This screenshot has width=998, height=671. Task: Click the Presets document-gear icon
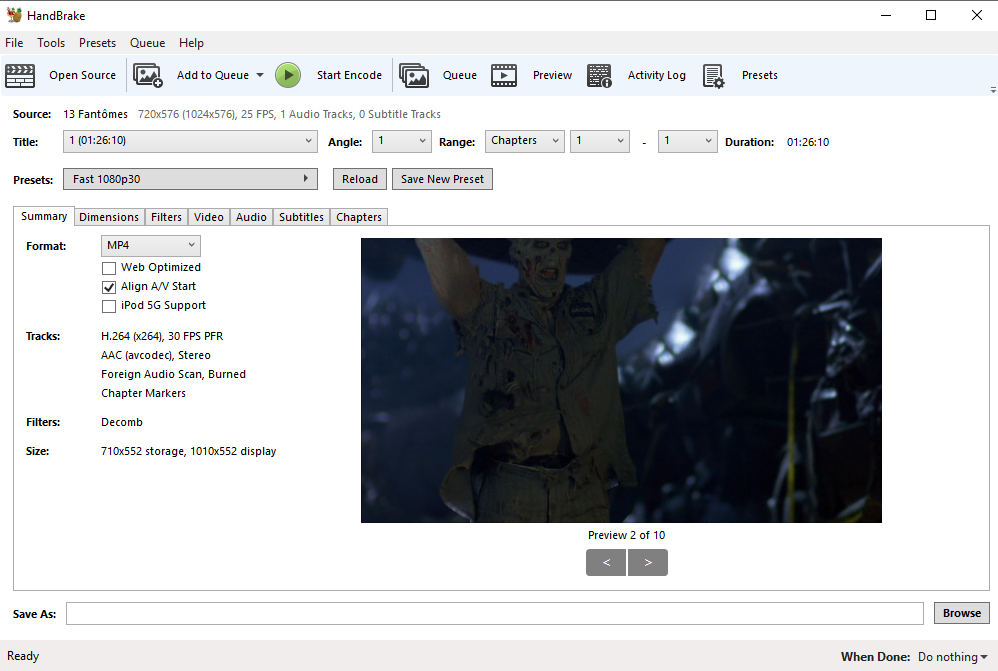coord(713,75)
